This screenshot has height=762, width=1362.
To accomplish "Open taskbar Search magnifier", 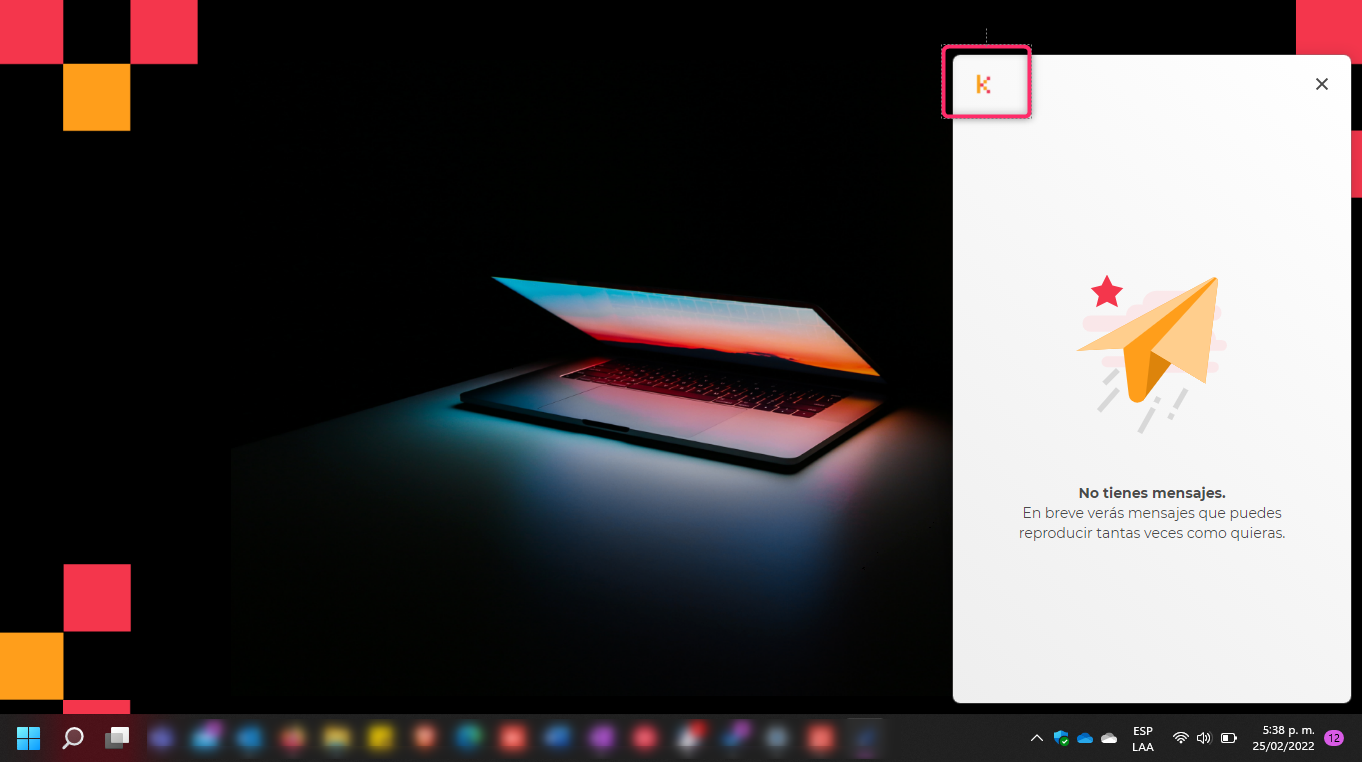I will pyautogui.click(x=73, y=738).
